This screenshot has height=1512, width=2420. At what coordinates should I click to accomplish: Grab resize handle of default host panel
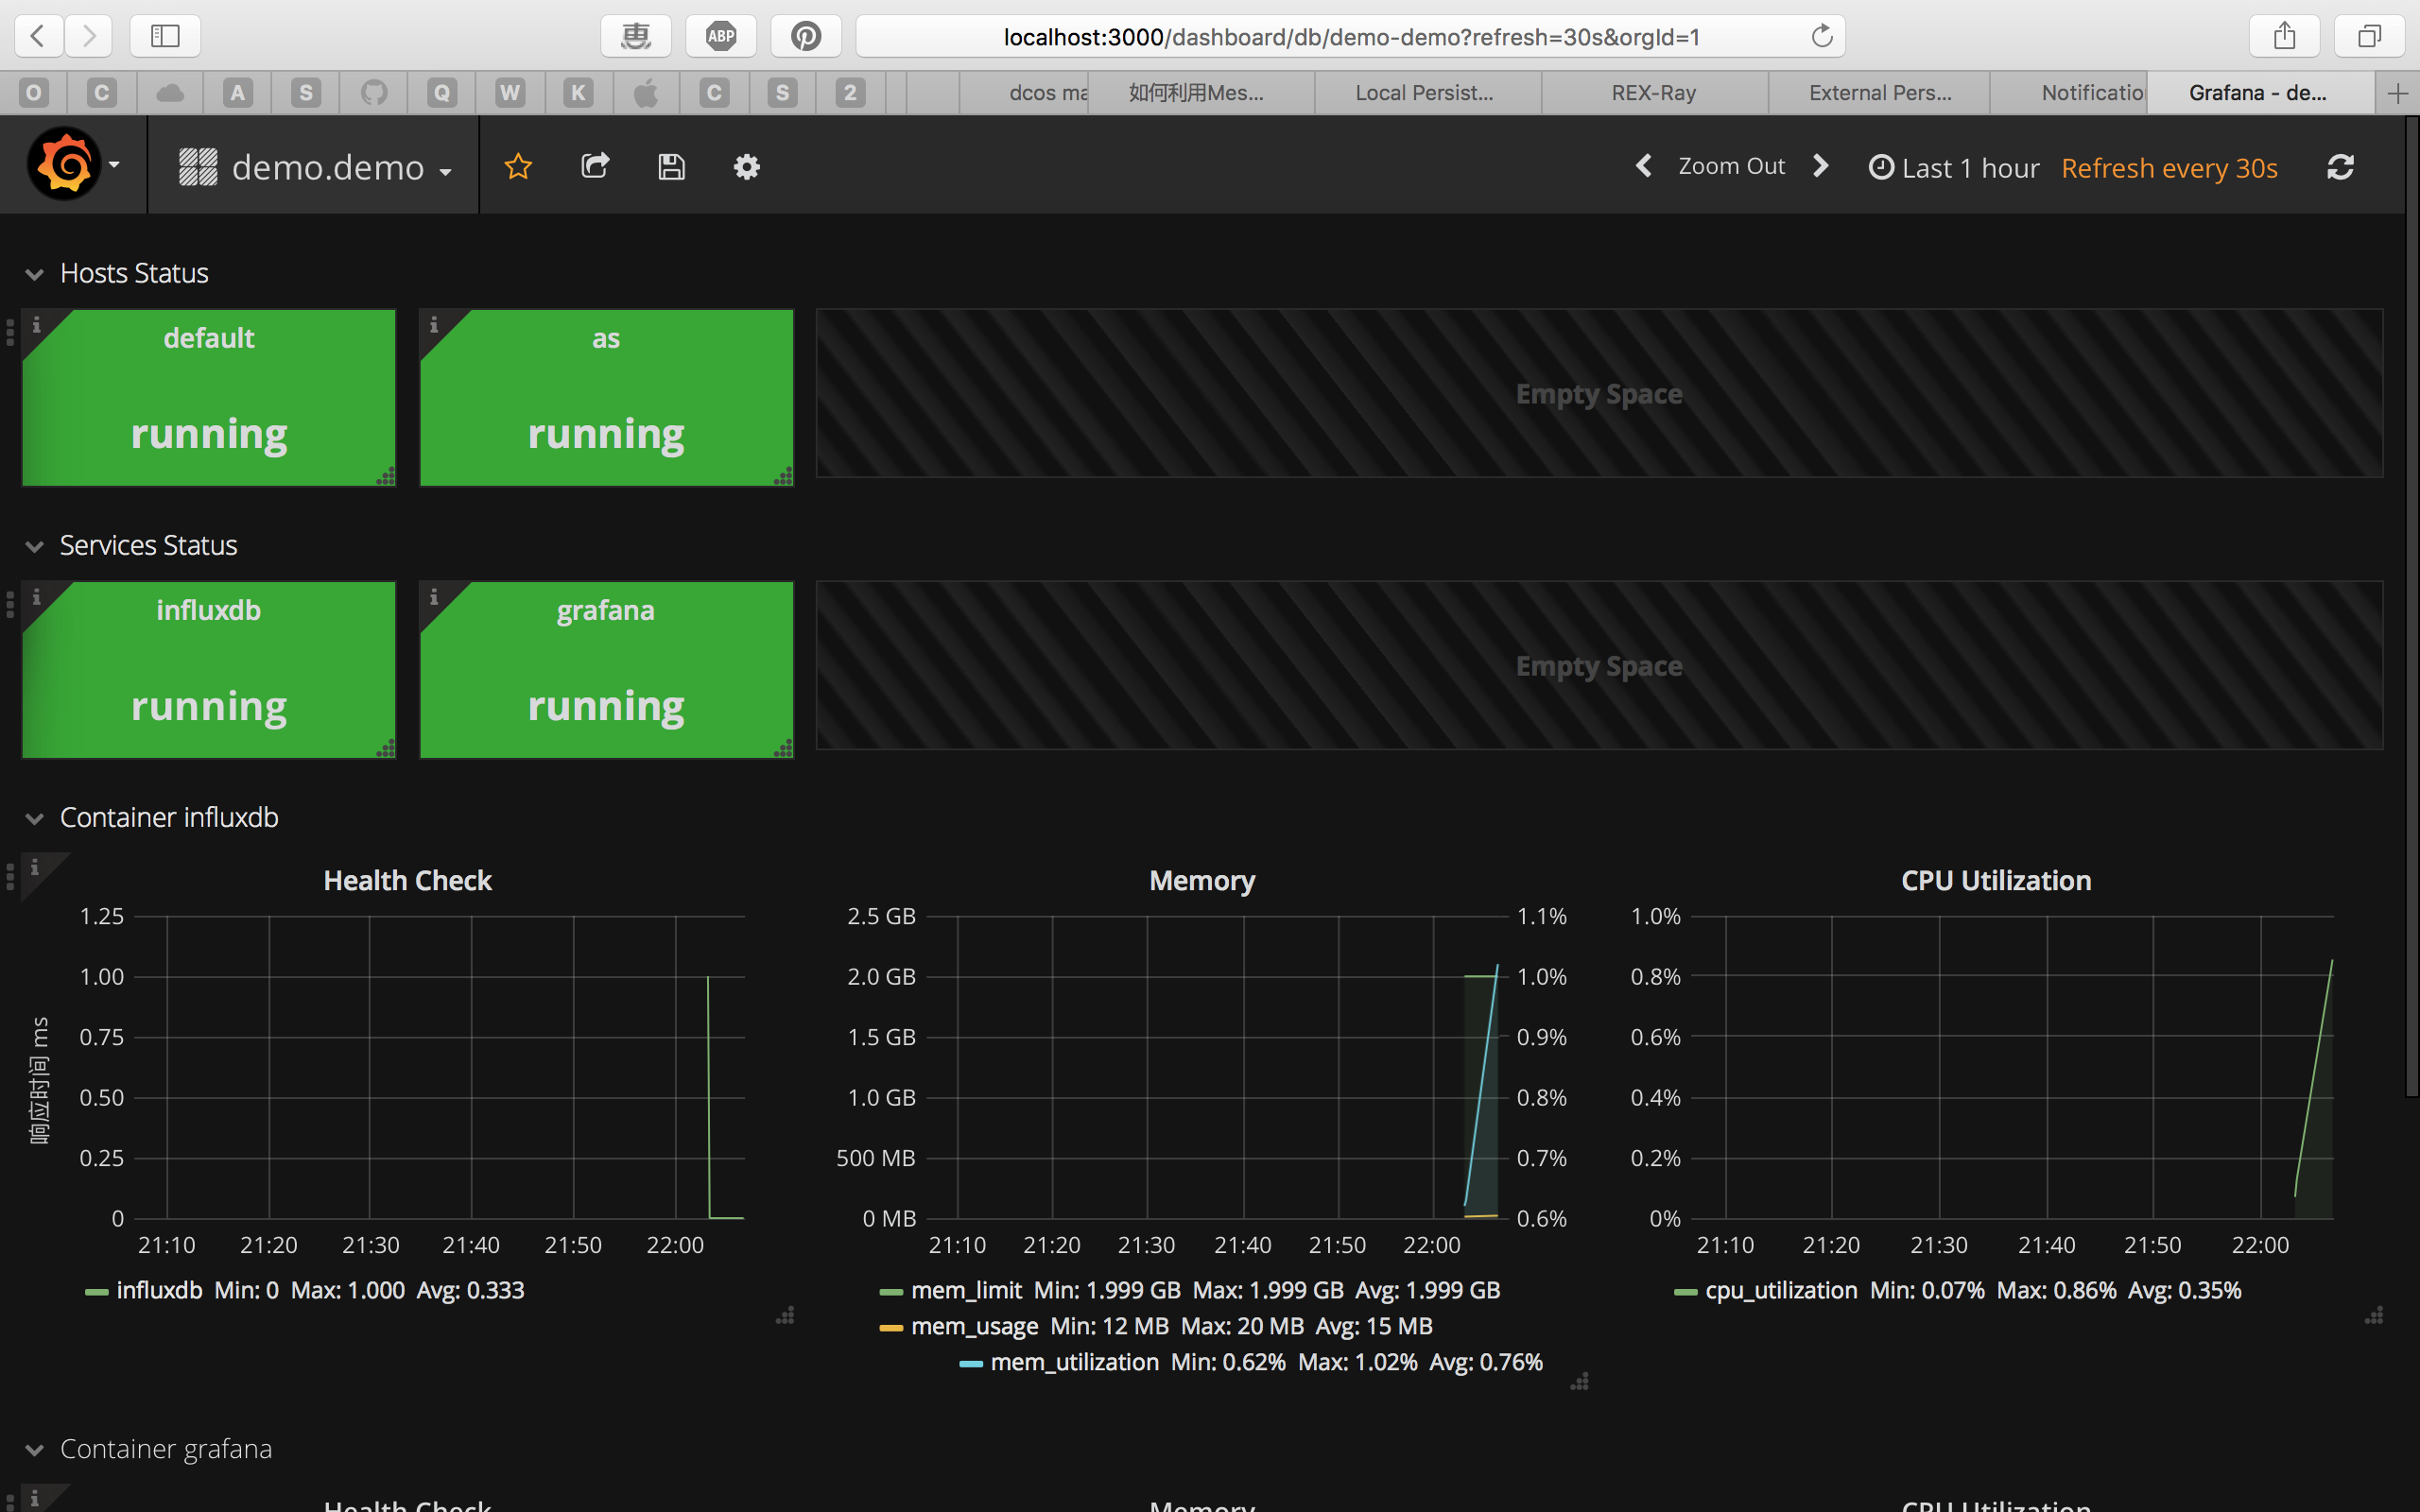click(386, 476)
